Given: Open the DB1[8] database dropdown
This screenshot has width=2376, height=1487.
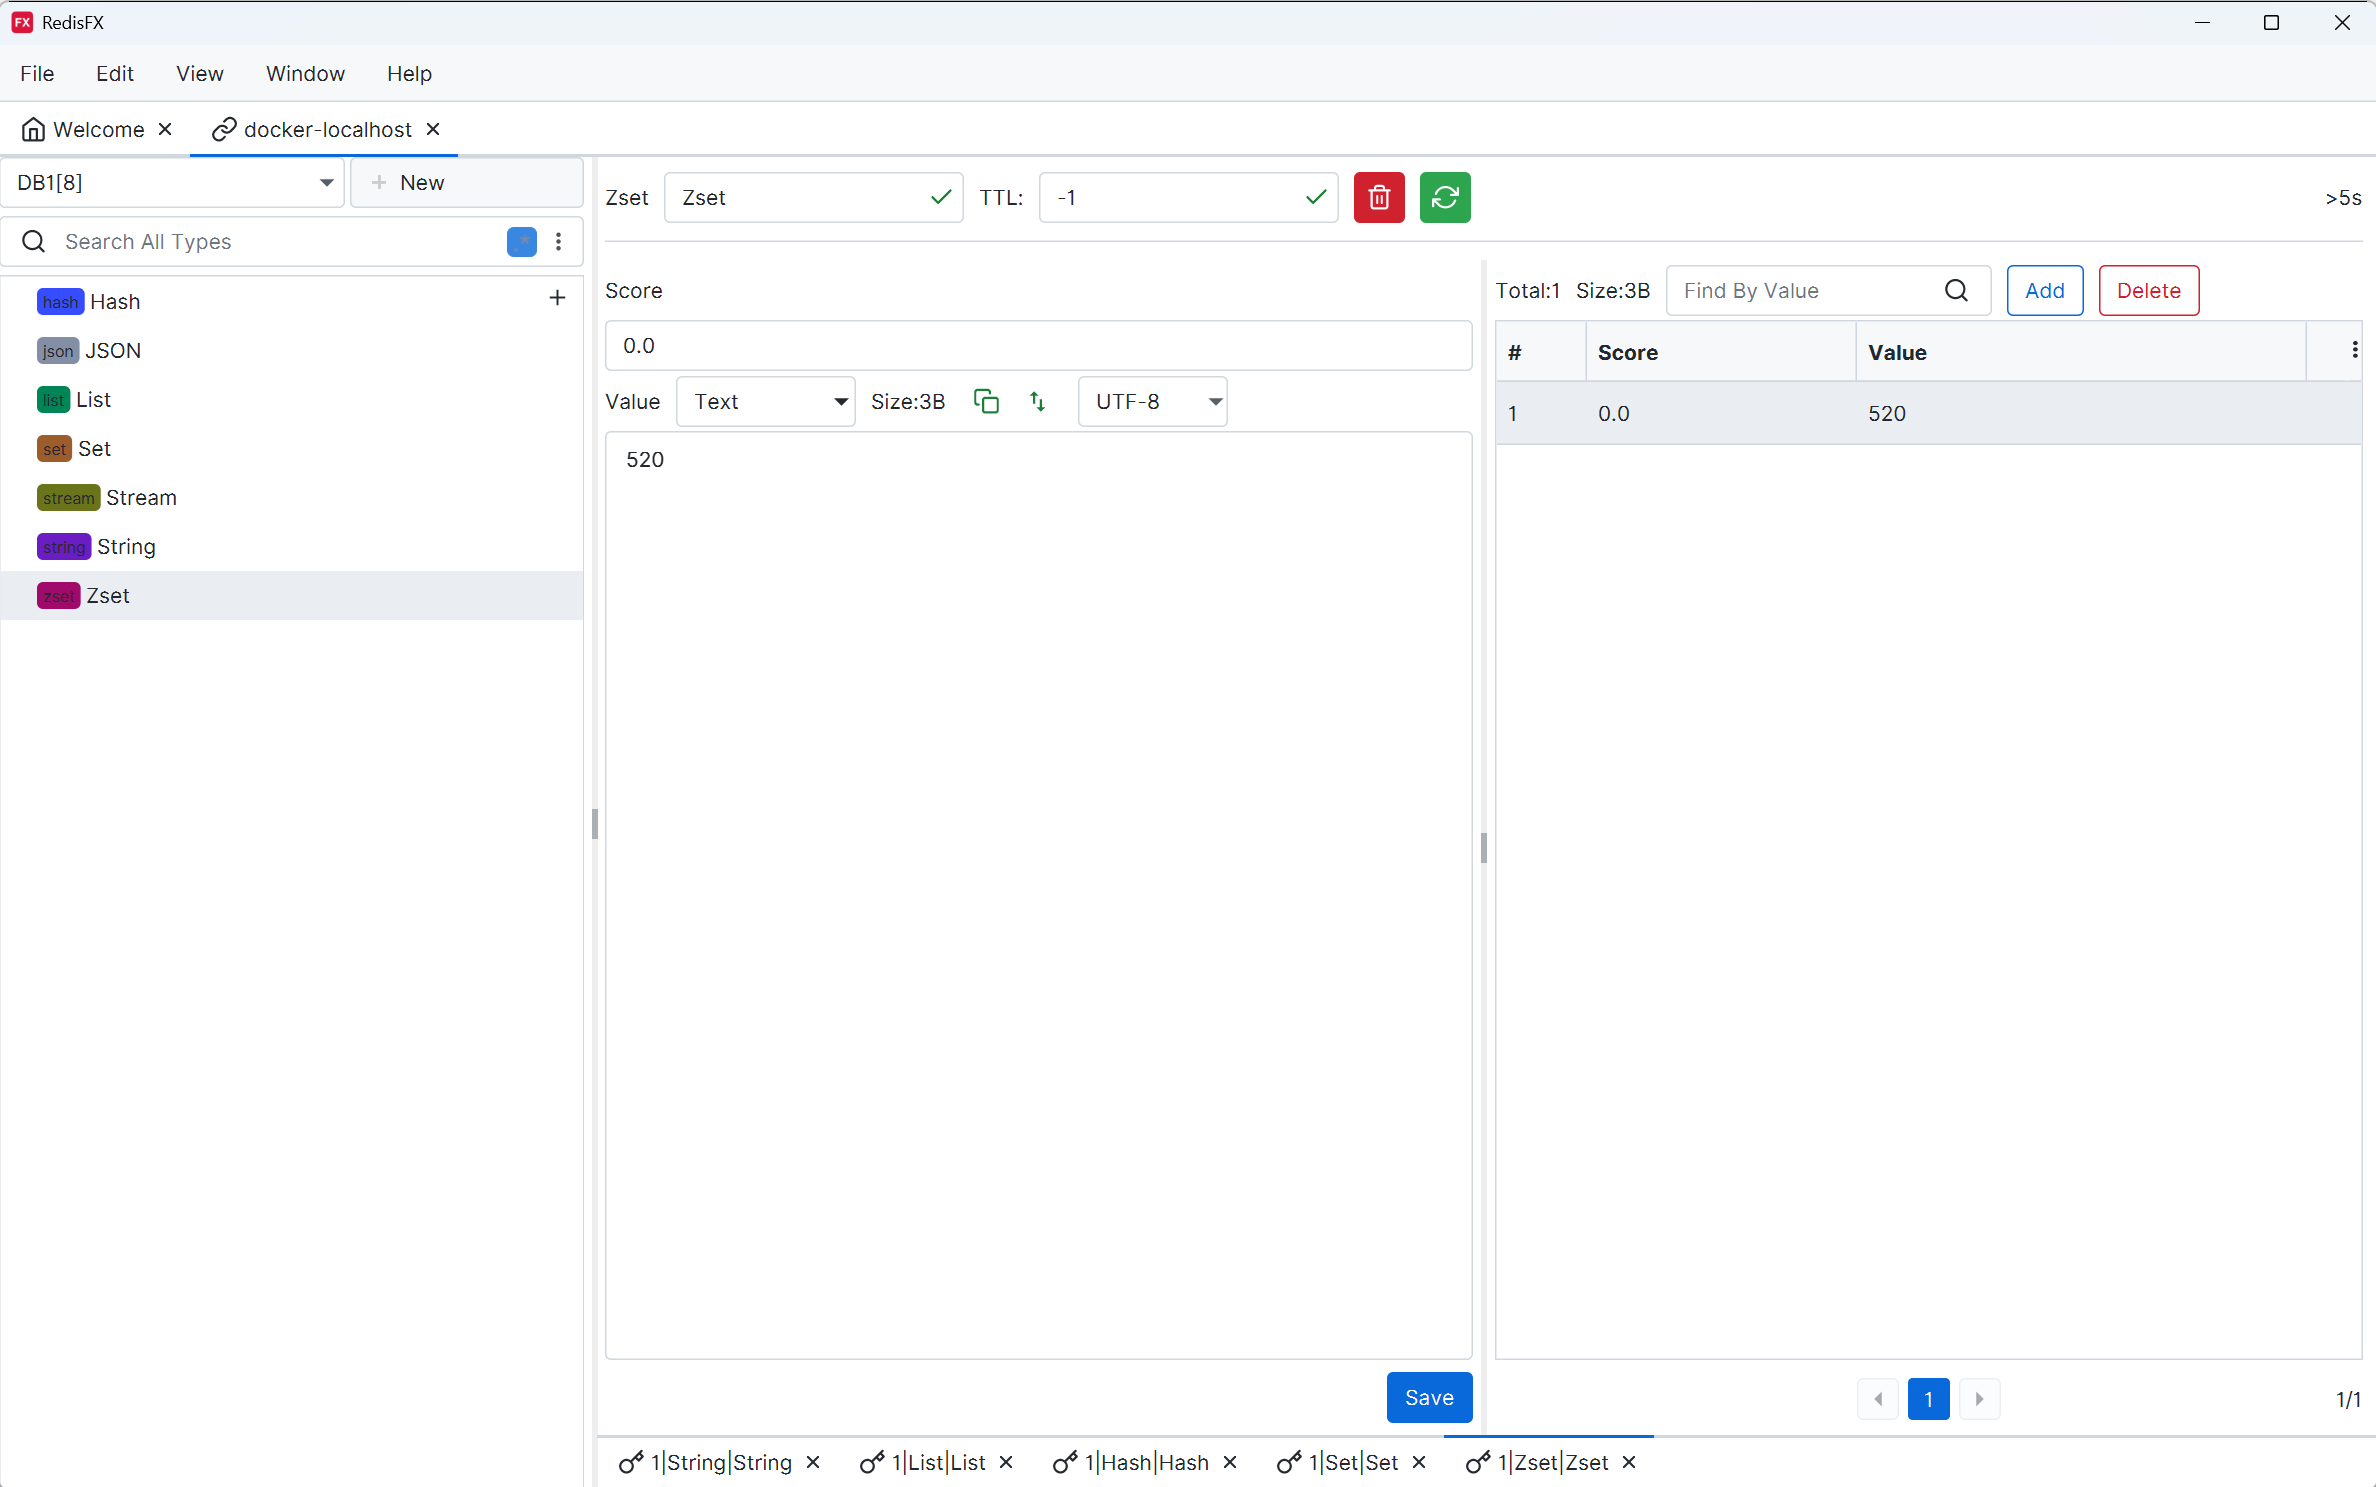Looking at the screenshot, I should tap(173, 183).
